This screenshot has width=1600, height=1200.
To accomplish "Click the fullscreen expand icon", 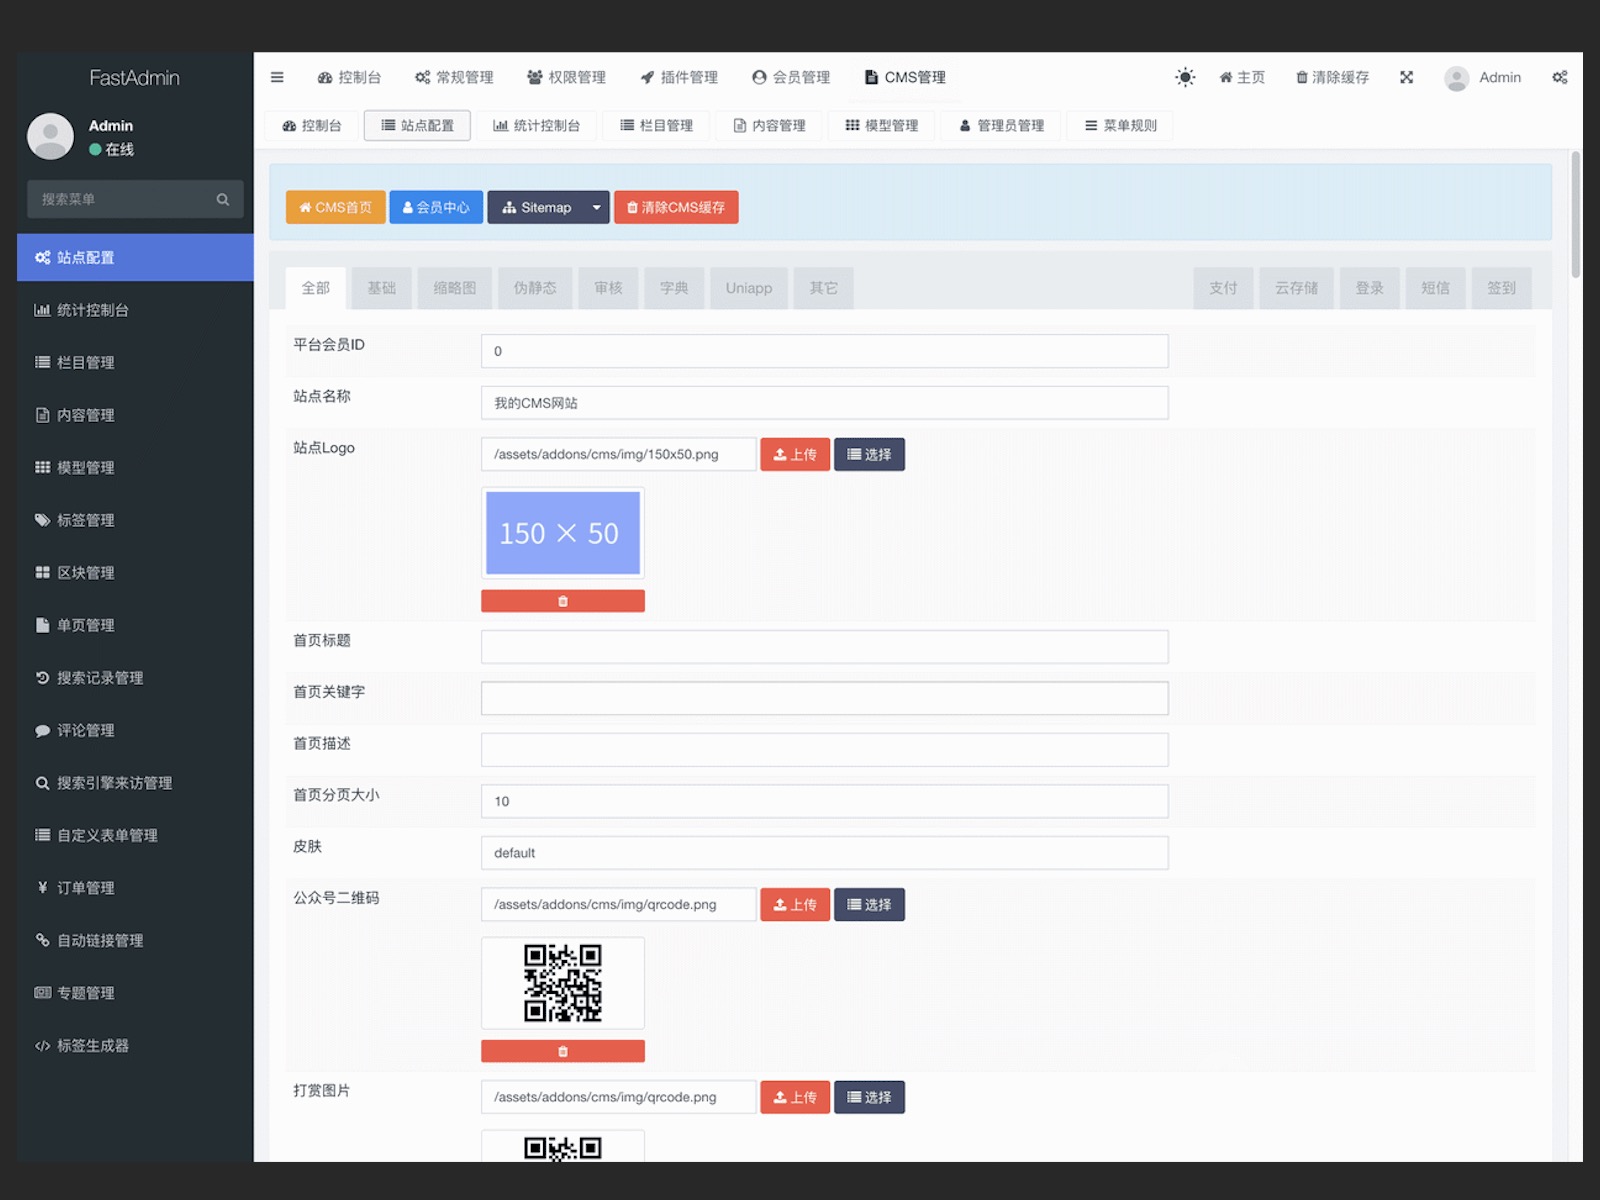I will [1407, 77].
